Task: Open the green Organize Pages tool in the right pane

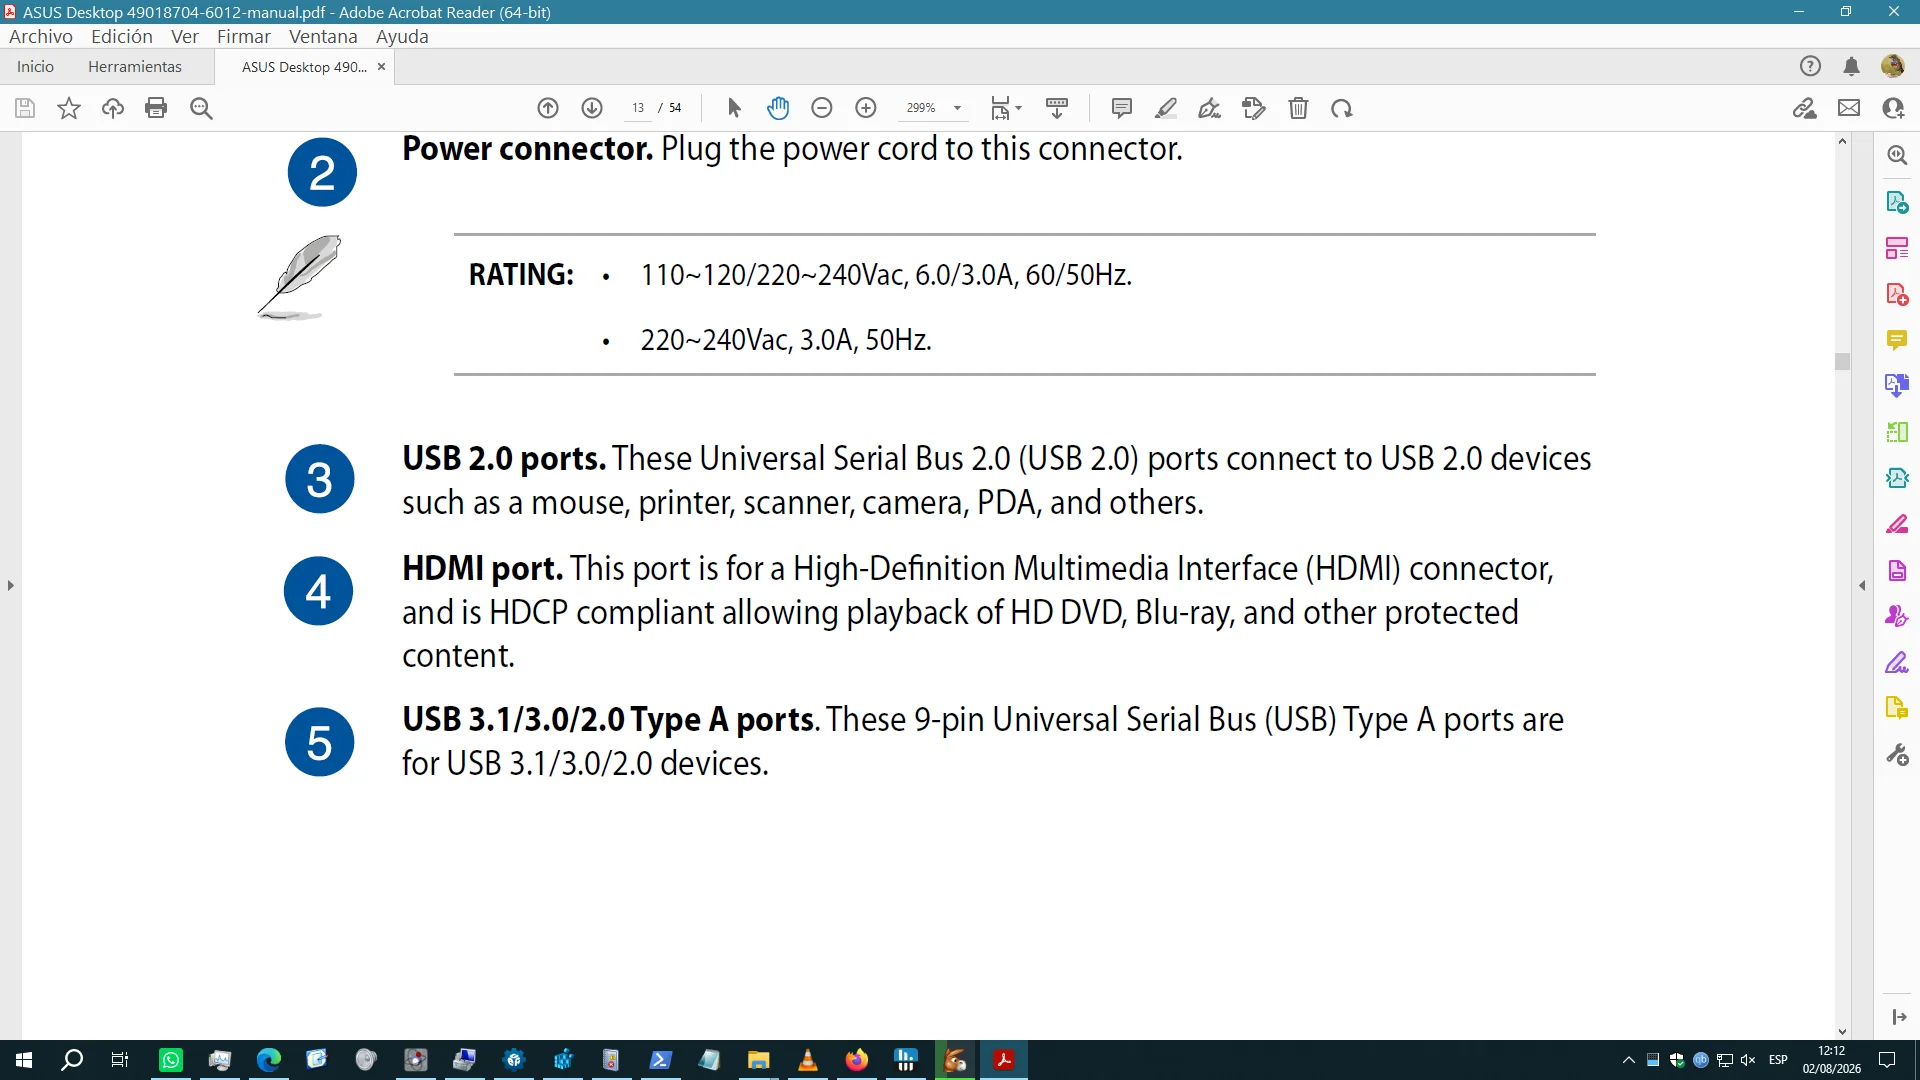Action: (x=1897, y=432)
